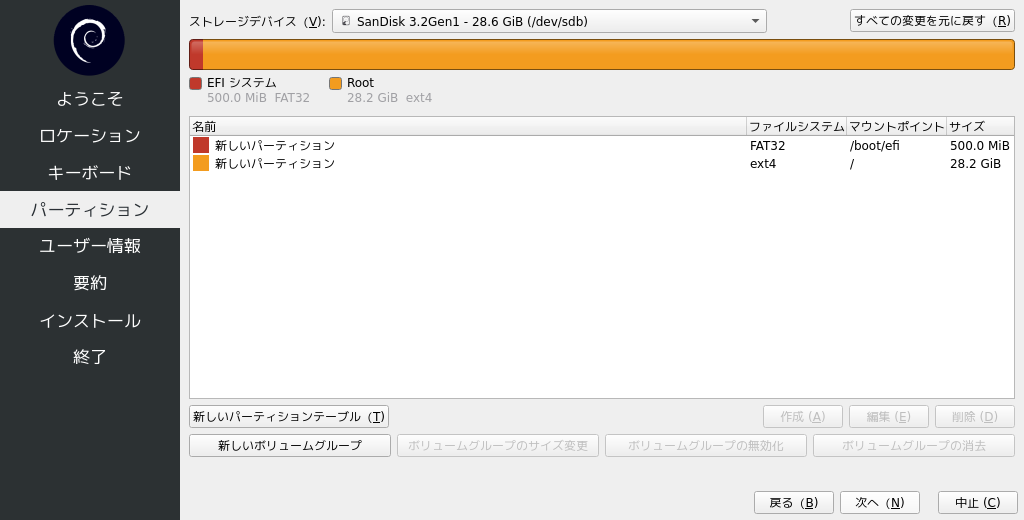
Task: Switch to the キーボード sidebar step
Action: point(89,172)
